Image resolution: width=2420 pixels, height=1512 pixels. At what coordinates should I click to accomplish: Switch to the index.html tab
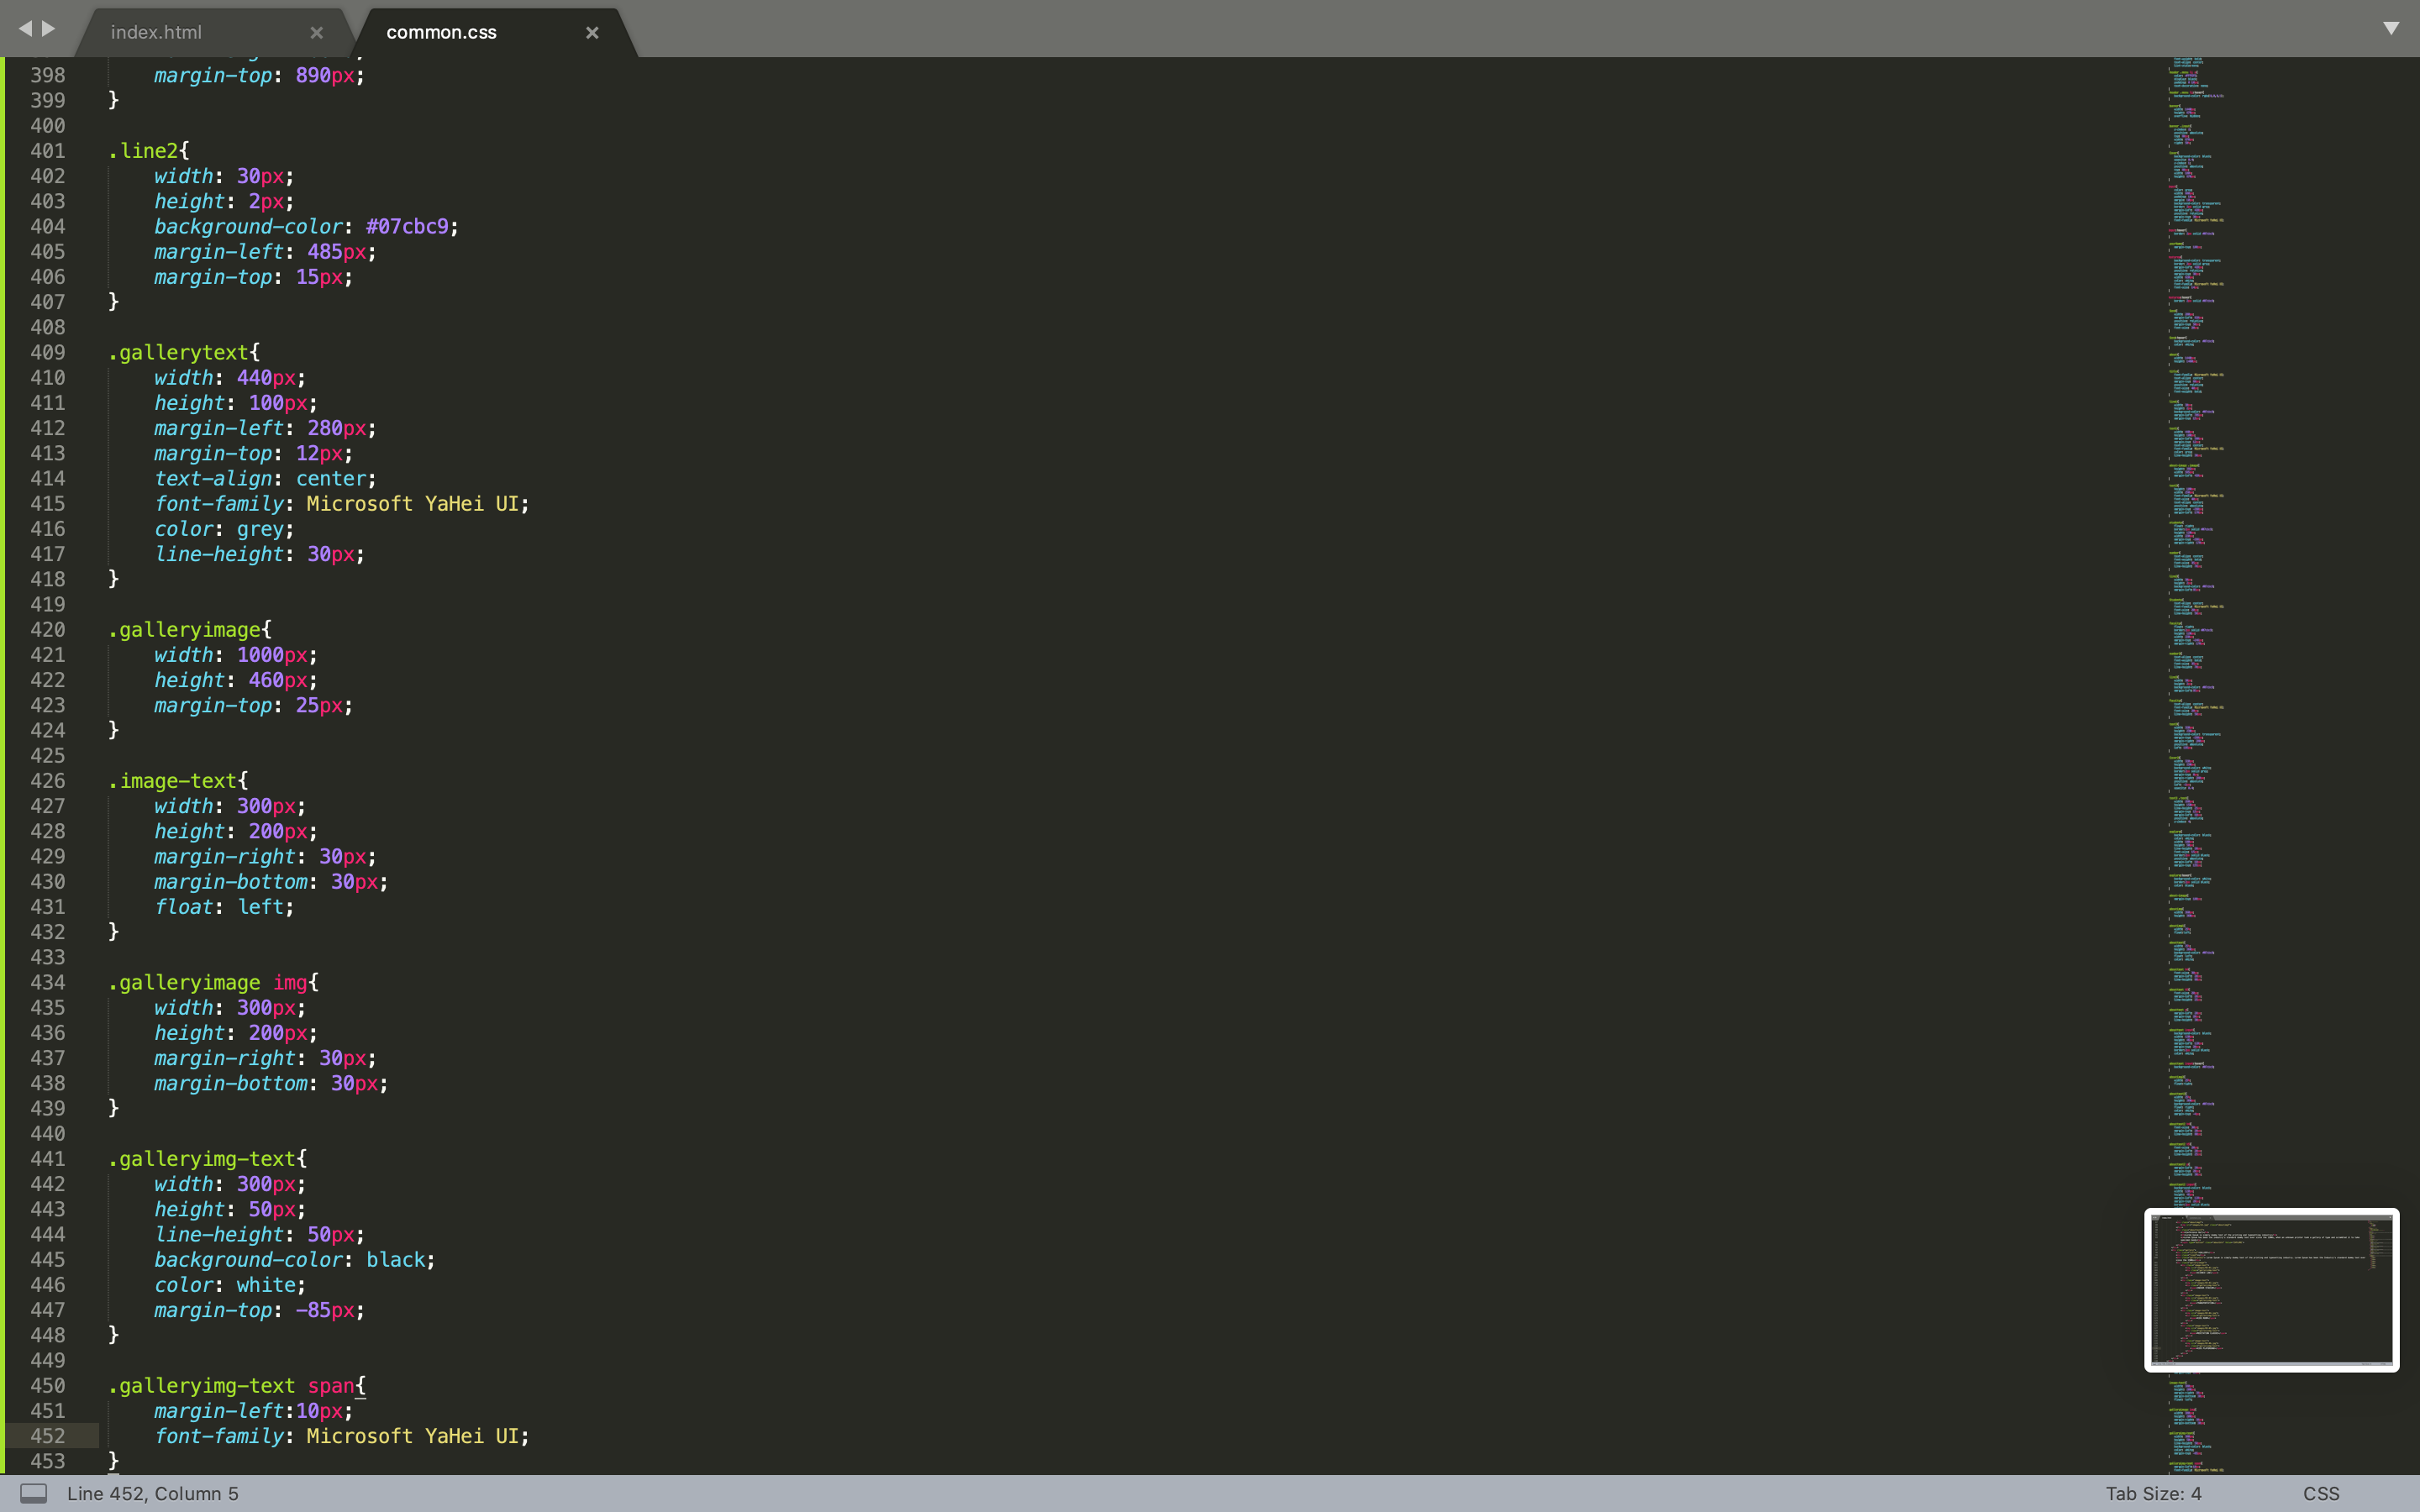157,32
